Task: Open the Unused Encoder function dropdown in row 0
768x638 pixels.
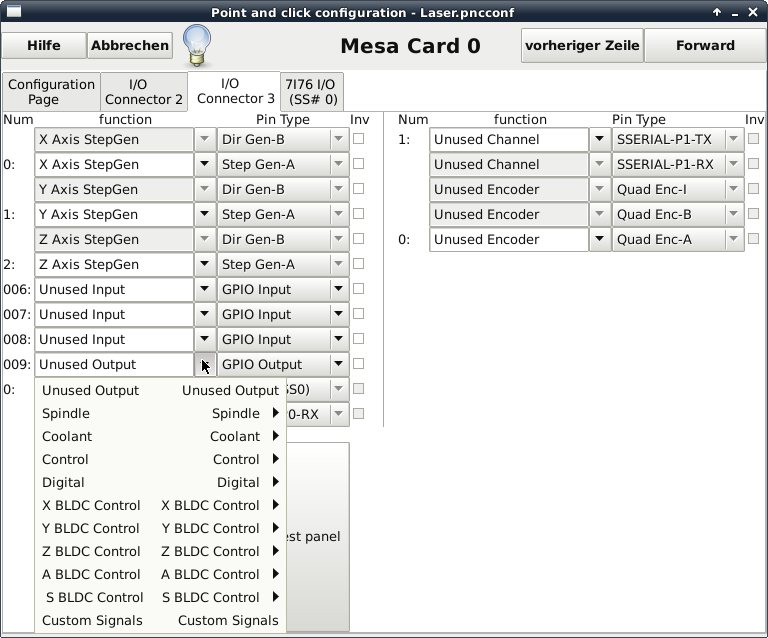Action: (x=600, y=239)
